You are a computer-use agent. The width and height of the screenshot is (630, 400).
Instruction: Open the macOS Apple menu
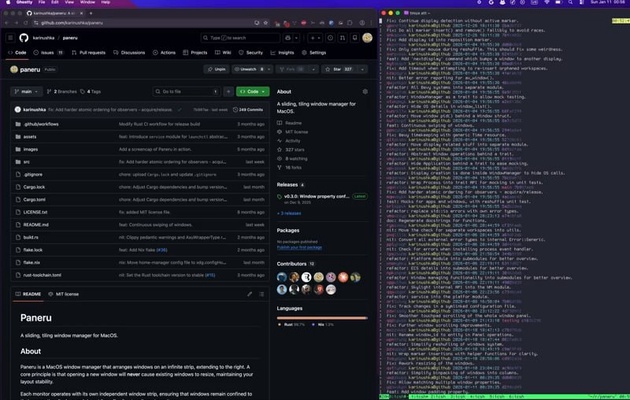click(x=8, y=2)
